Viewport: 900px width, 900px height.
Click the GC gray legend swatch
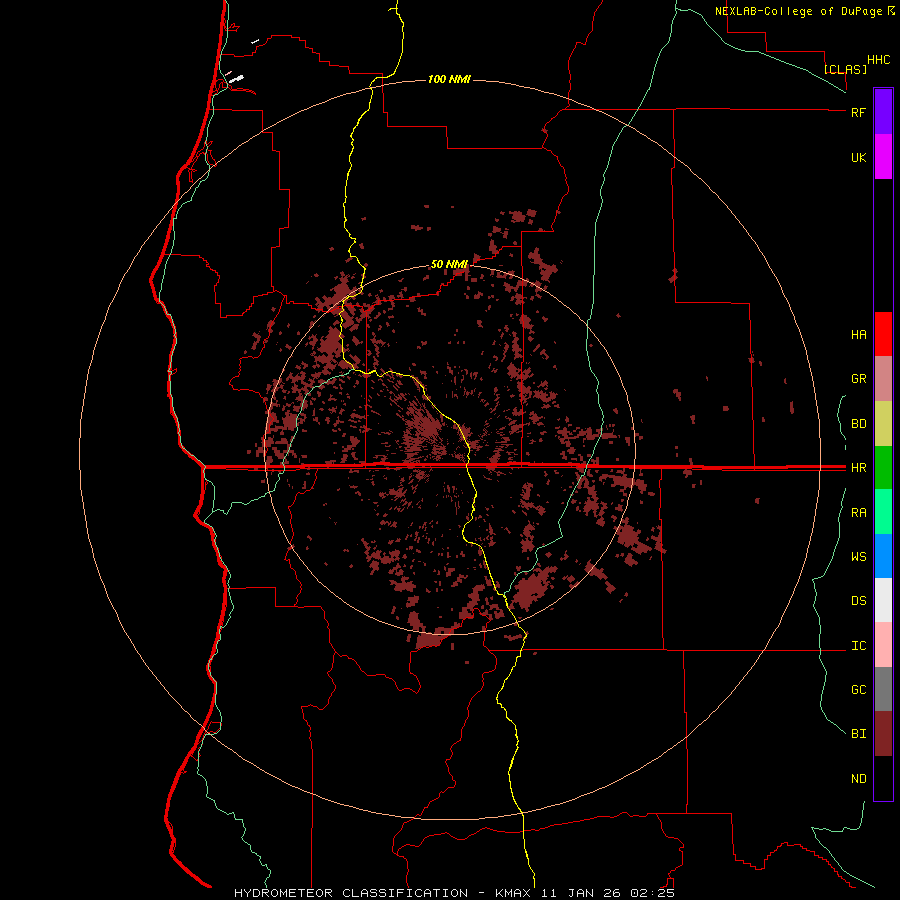pos(883,689)
